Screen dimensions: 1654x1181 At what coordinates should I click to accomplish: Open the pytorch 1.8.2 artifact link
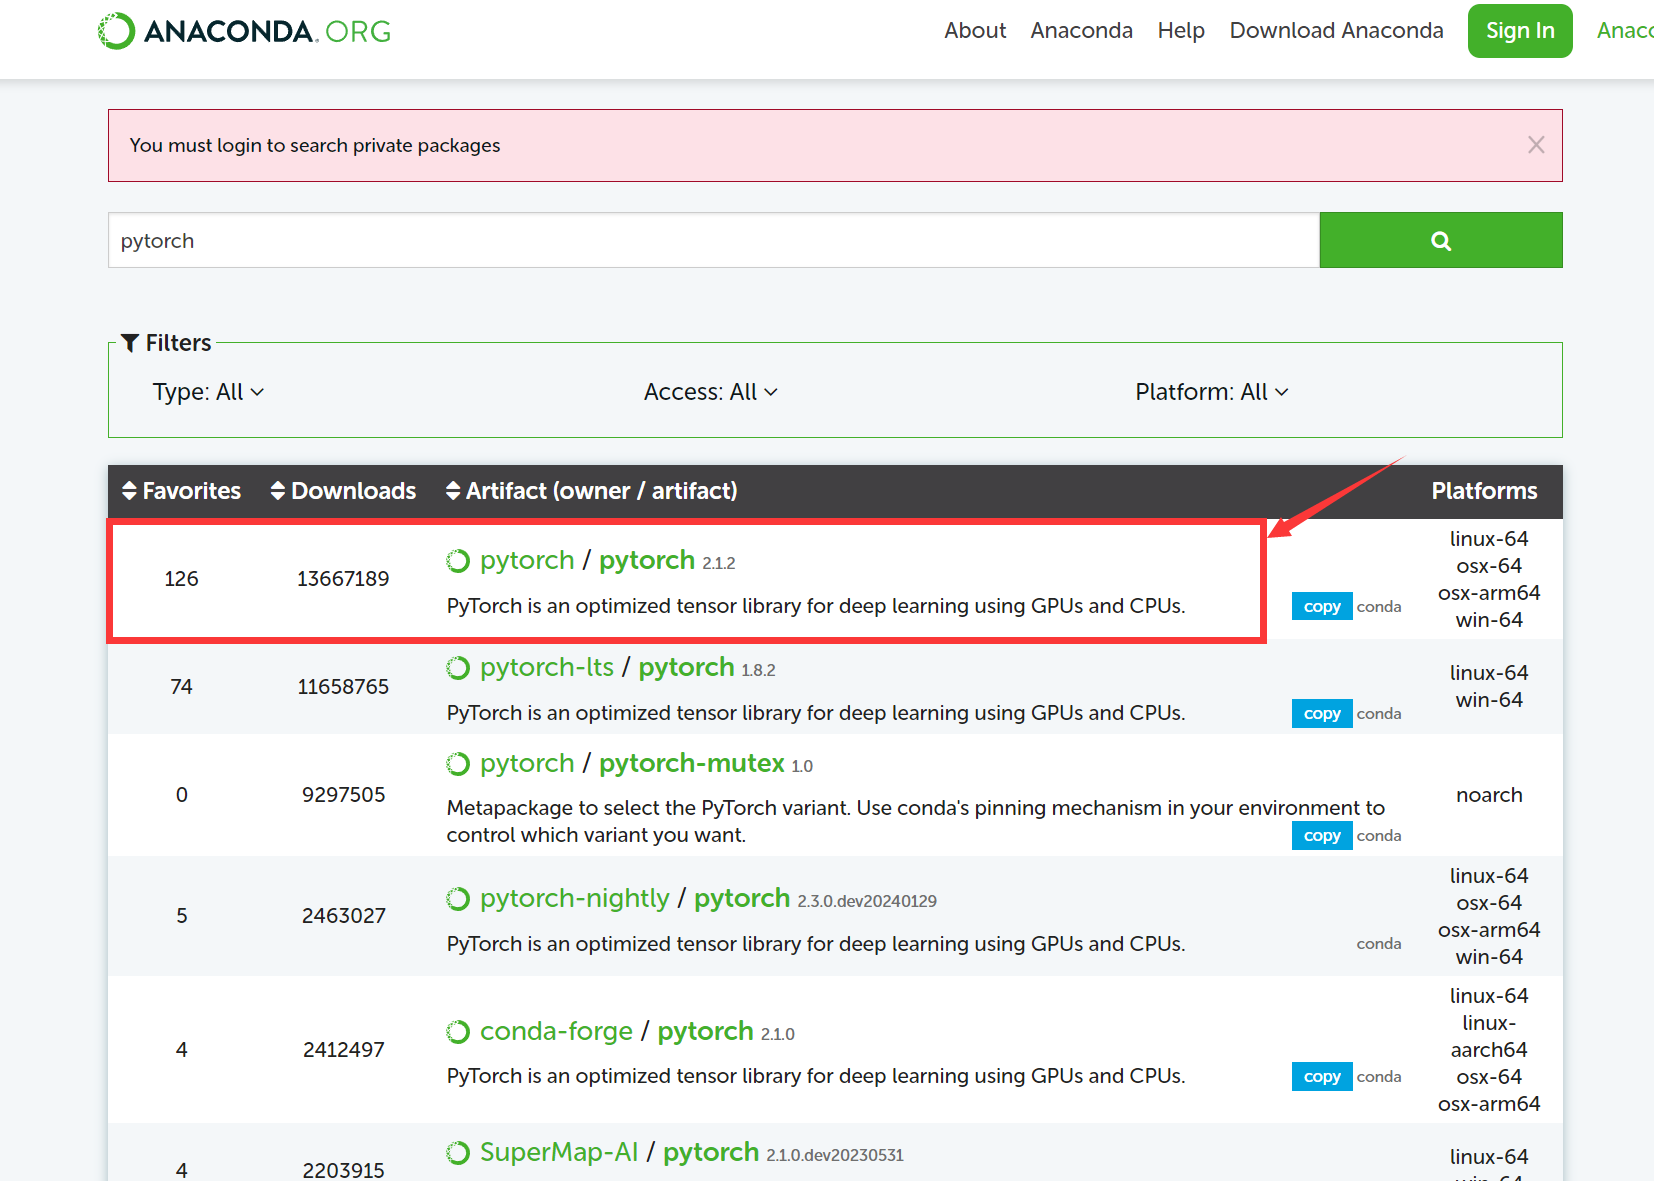[x=687, y=668]
